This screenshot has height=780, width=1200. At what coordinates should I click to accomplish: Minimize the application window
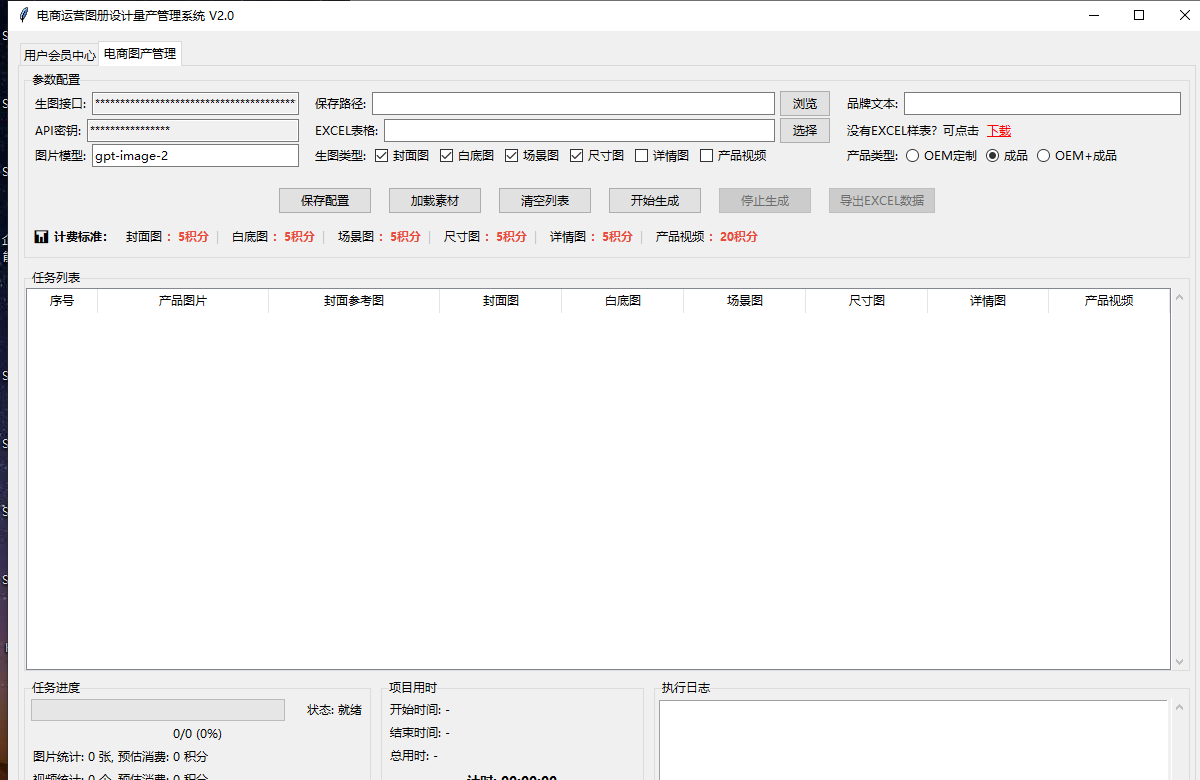click(x=1093, y=15)
